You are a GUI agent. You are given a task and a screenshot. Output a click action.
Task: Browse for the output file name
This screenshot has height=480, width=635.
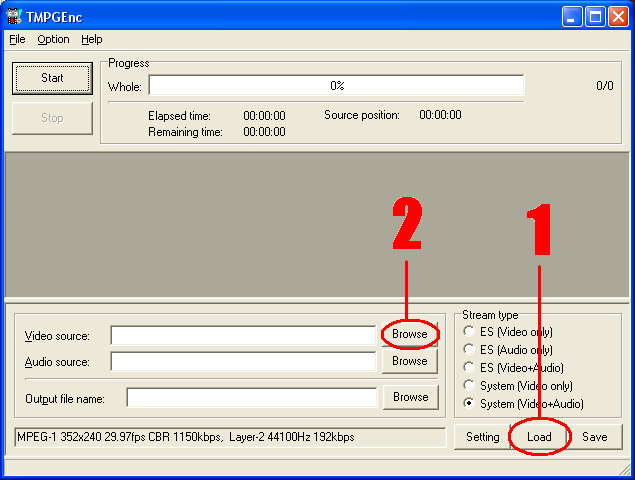[411, 397]
